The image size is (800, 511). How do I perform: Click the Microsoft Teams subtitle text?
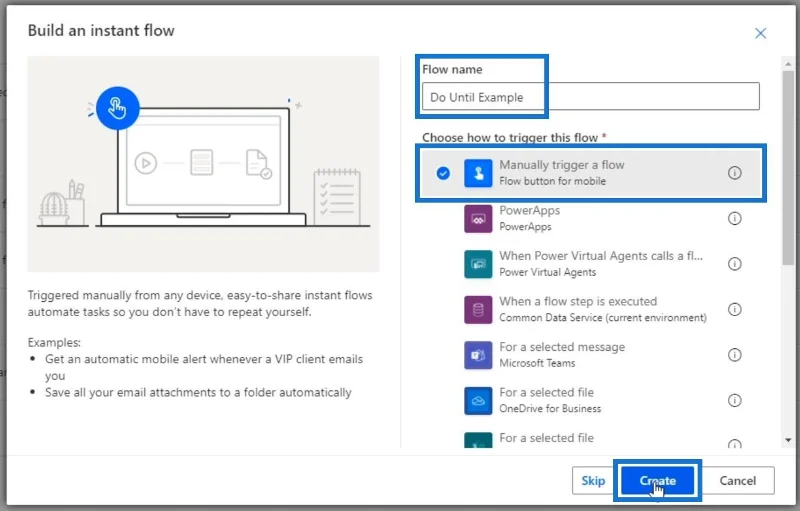point(537,363)
